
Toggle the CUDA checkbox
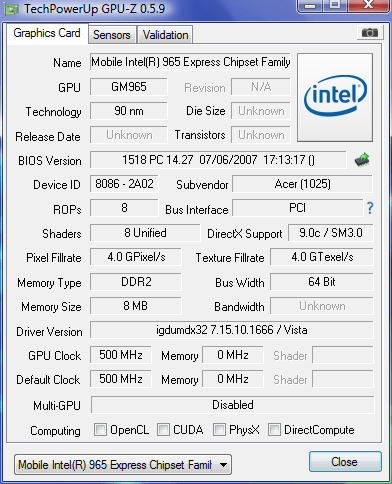coord(163,429)
